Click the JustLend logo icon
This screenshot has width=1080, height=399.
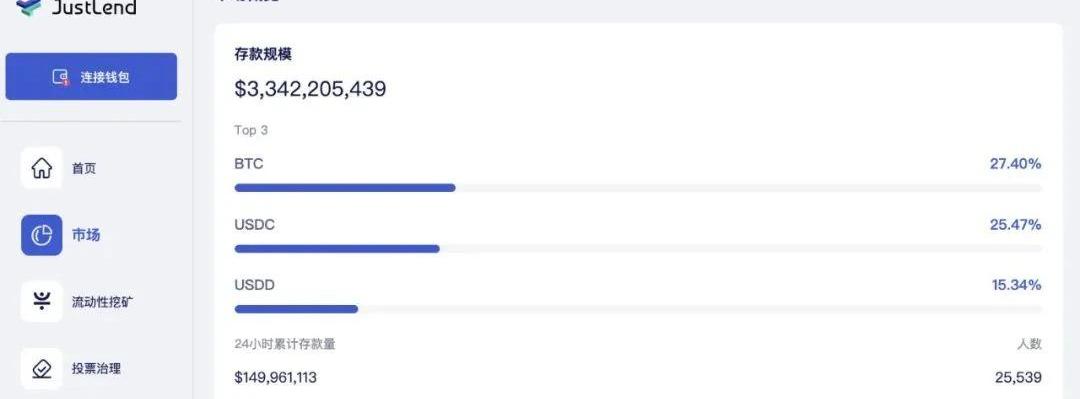pos(29,8)
